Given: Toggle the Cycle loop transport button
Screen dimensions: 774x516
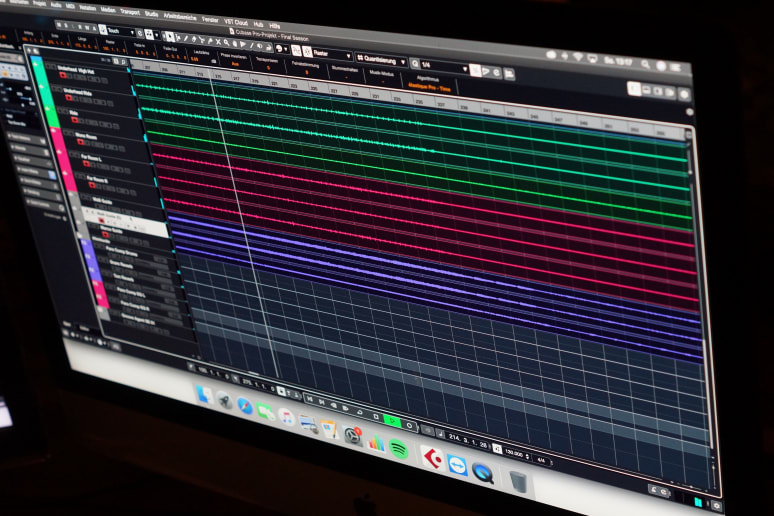Looking at the screenshot, I should point(359,413).
